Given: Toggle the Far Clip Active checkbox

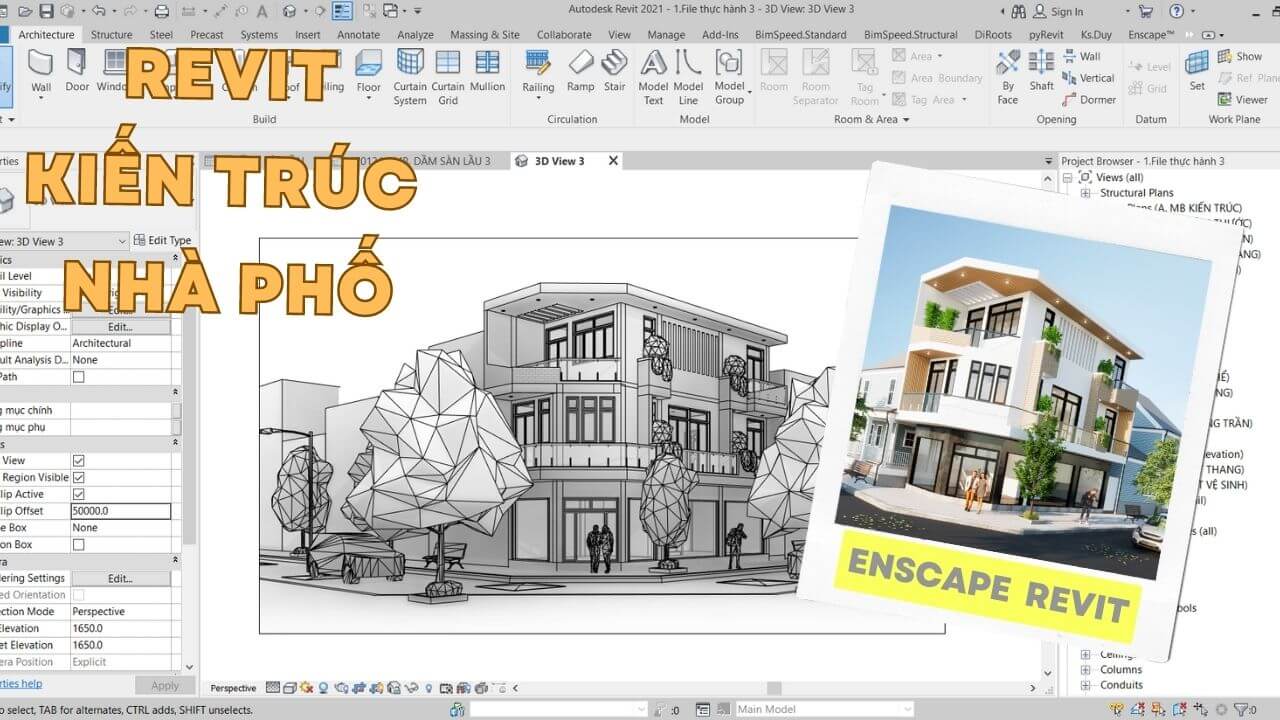Looking at the screenshot, I should 79,494.
